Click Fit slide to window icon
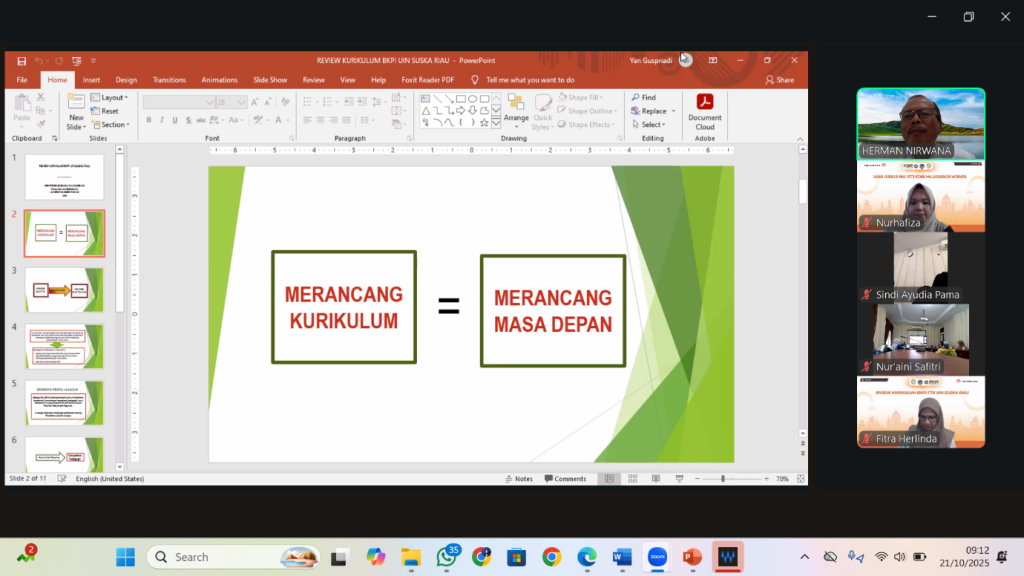This screenshot has height=576, width=1024. click(799, 479)
